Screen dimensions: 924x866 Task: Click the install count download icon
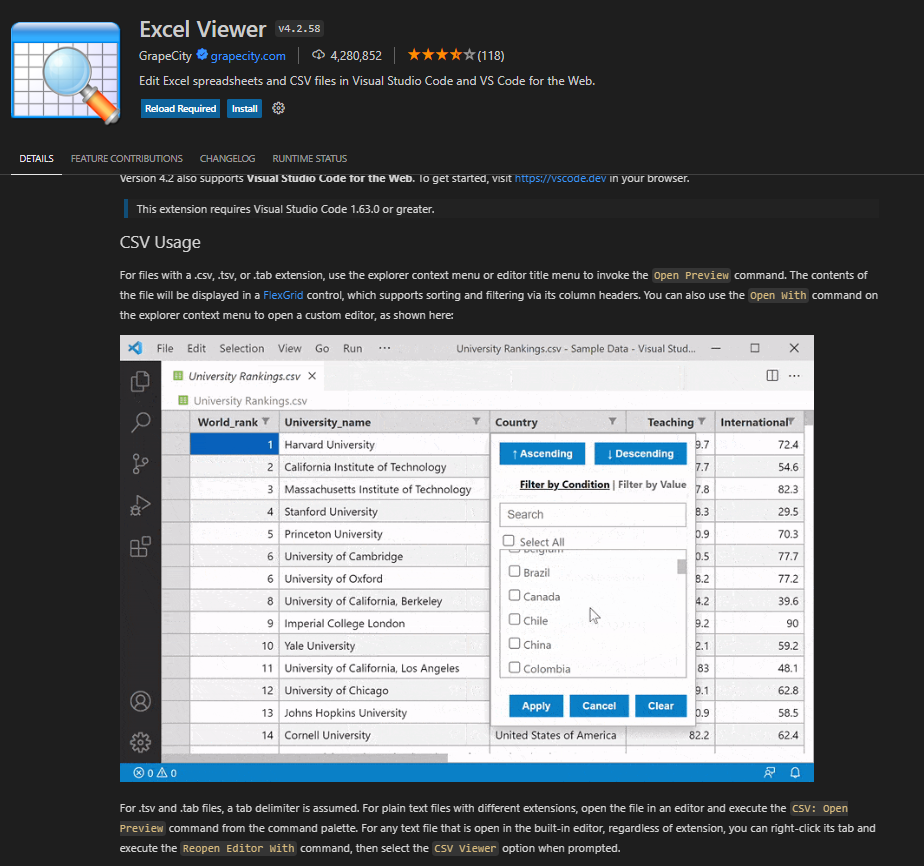[318, 55]
